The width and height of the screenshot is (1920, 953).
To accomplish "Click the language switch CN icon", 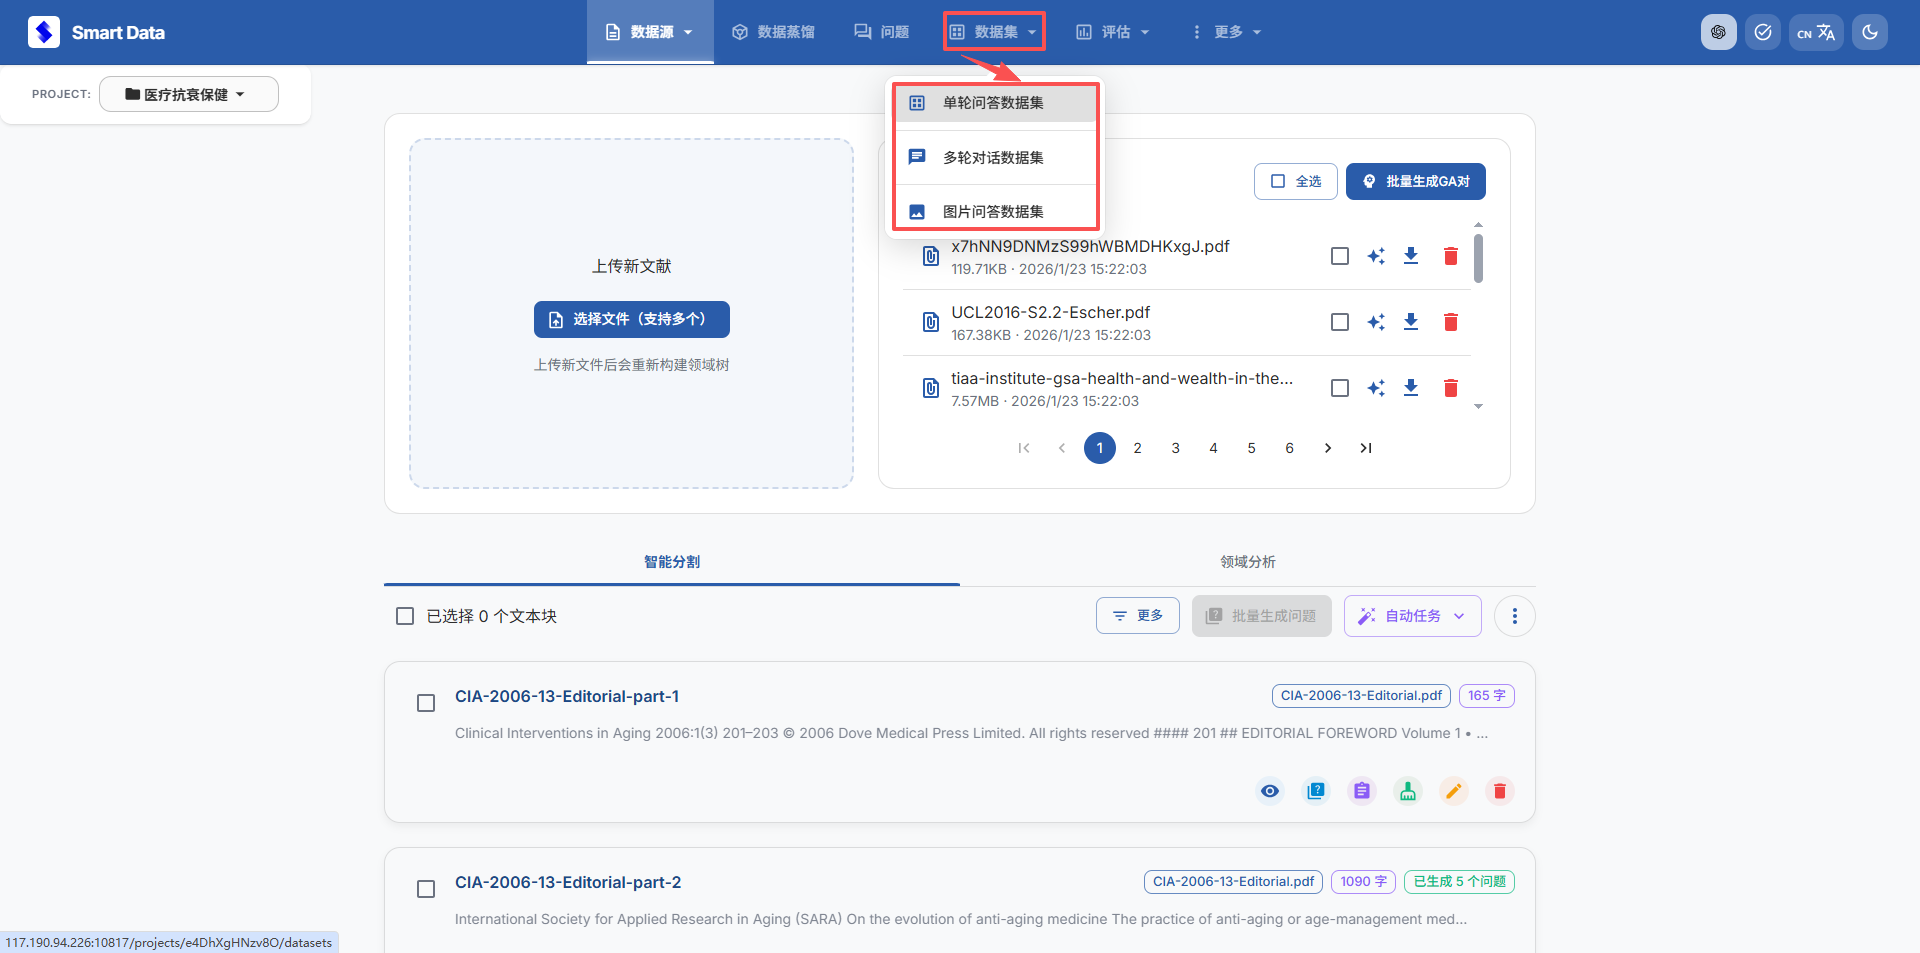I will (x=1815, y=32).
